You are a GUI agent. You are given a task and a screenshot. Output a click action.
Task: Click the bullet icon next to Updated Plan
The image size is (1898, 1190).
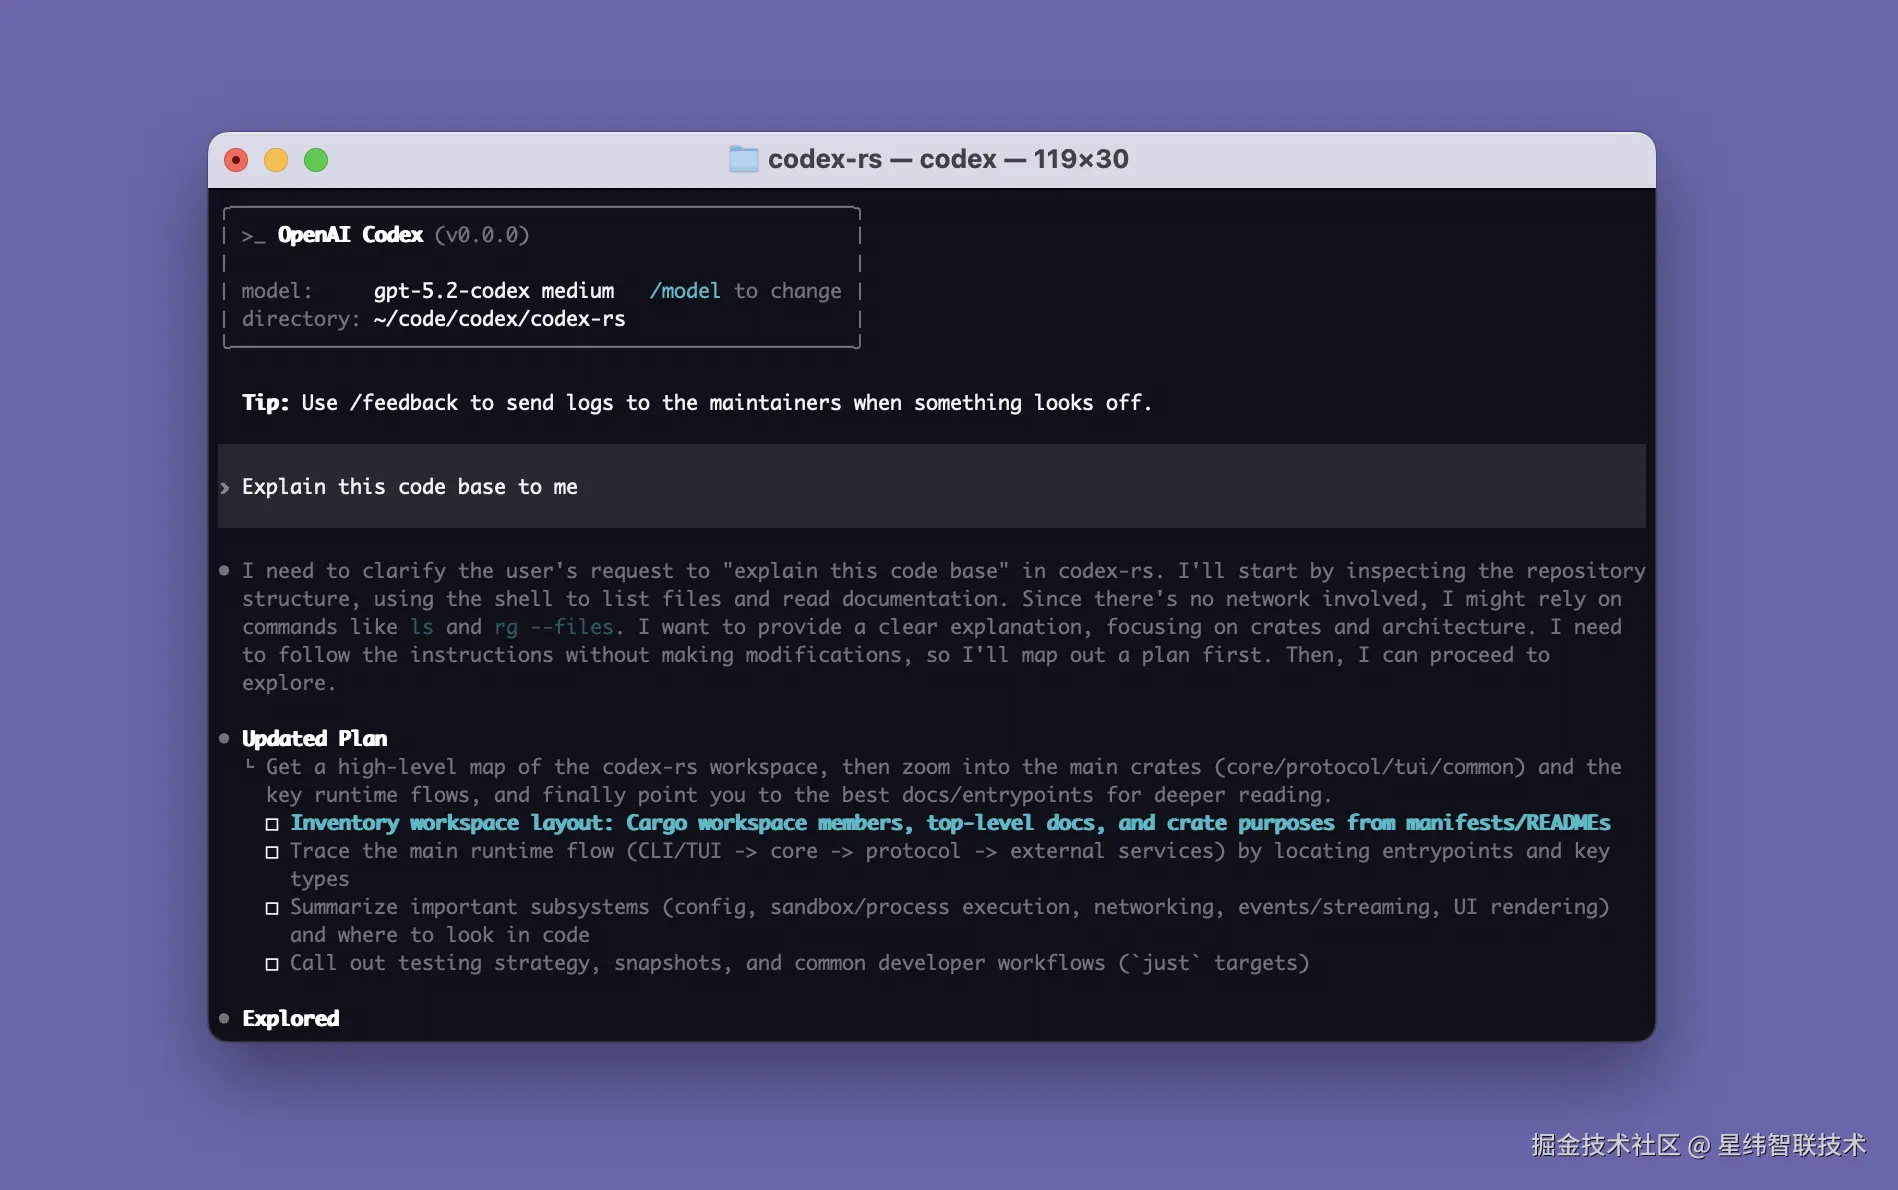pos(223,738)
